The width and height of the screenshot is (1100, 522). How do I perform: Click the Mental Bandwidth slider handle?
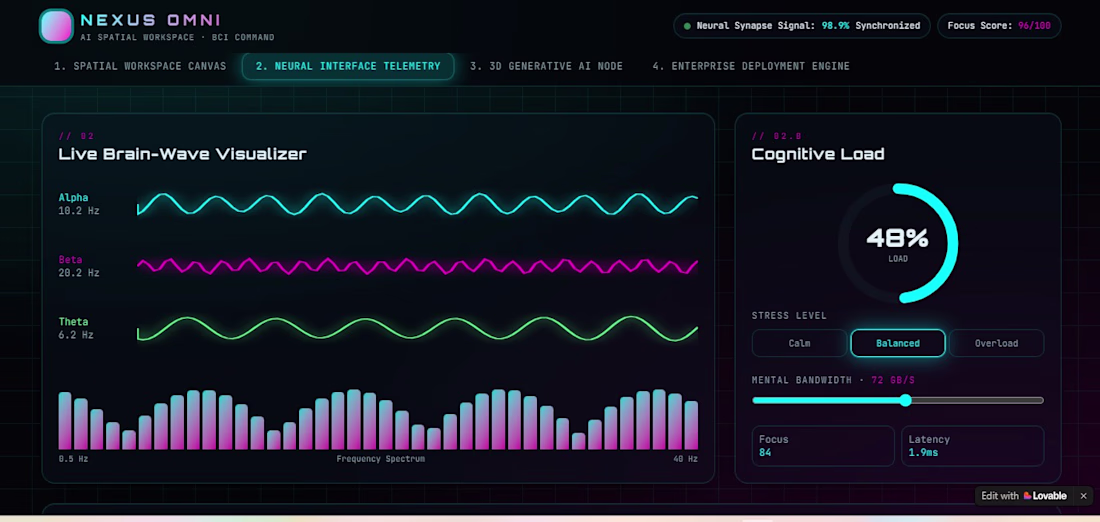(906, 400)
